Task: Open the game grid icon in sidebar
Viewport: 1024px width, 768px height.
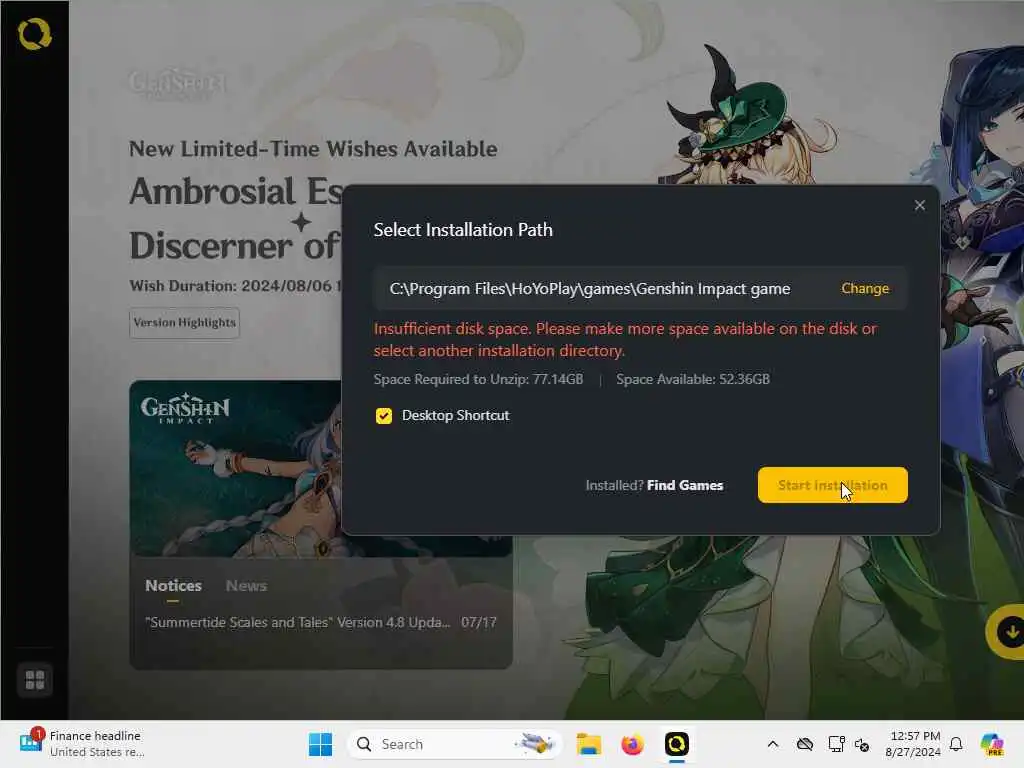Action: tap(35, 680)
